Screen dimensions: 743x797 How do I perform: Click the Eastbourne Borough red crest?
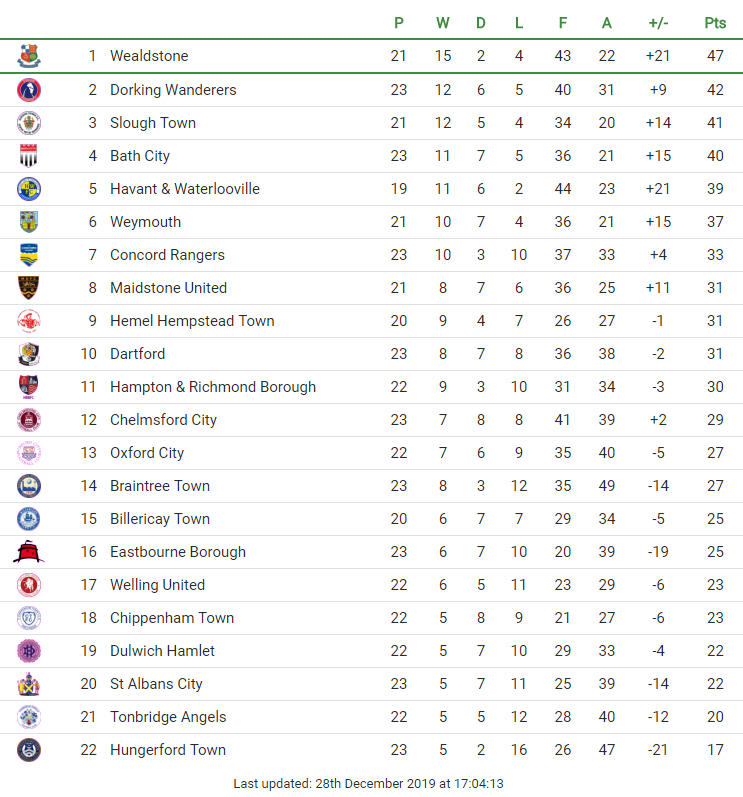(28, 551)
